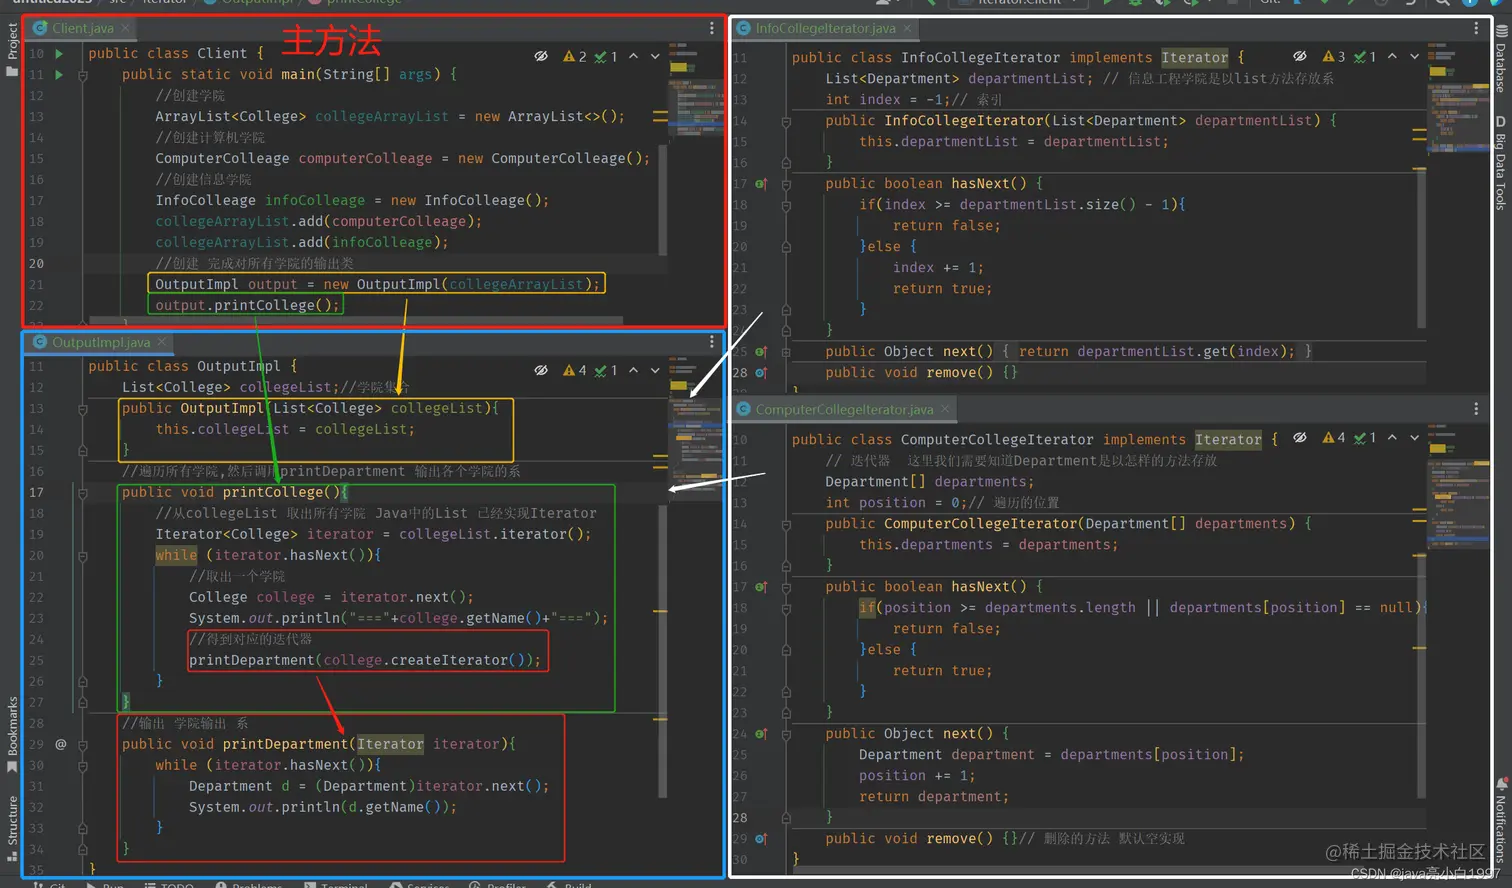The width and height of the screenshot is (1512, 888).
Task: Click highlighted 'while' keyword in printCollege()
Action: click(x=176, y=555)
